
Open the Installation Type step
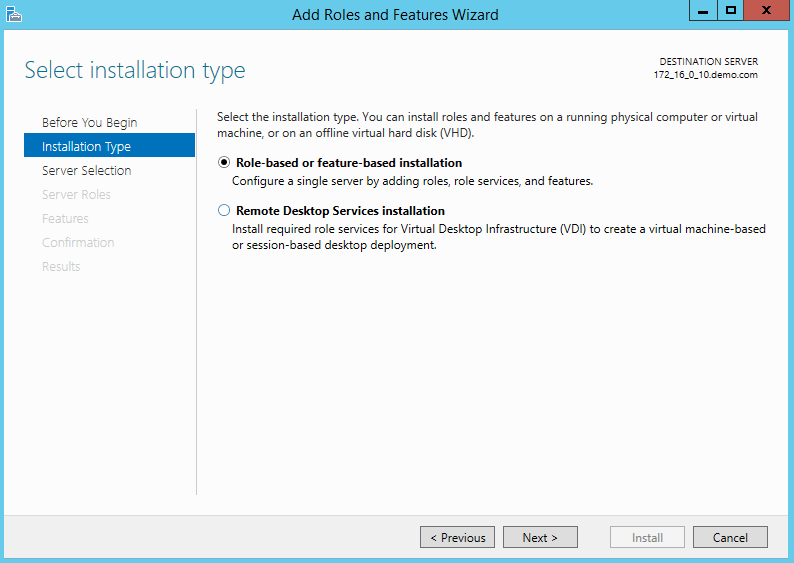pyautogui.click(x=87, y=146)
